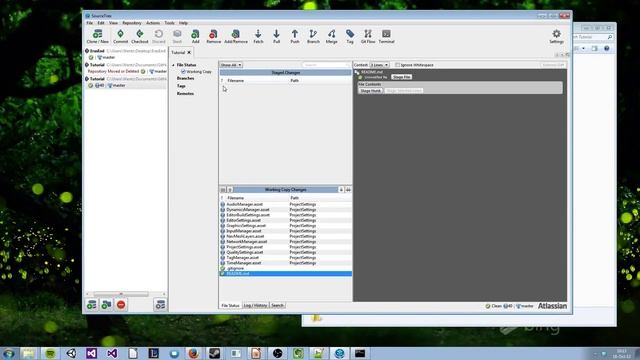
Task: Click the second green folder icon below bookmarks
Action: (x=107, y=304)
